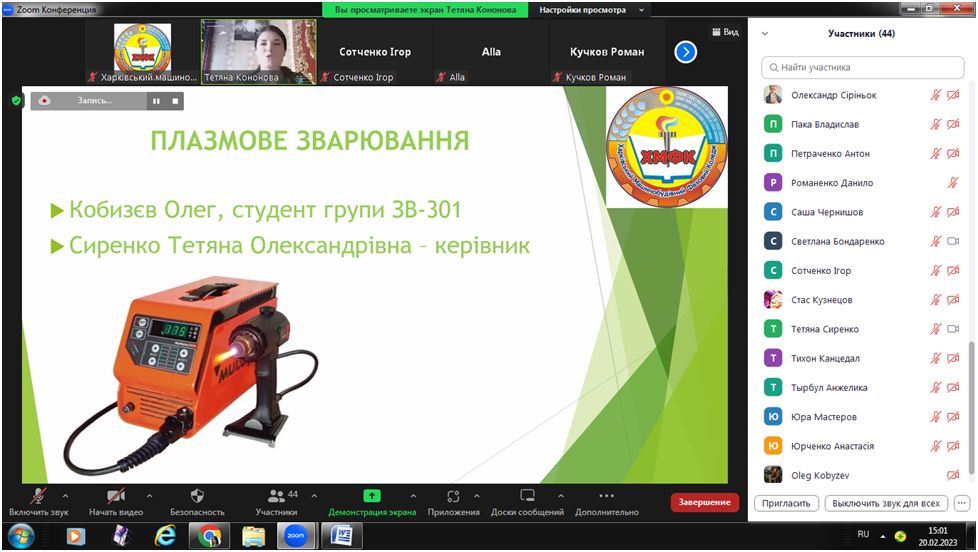Open Участники people icon in toolbar
This screenshot has width=978, height=552.
coord(276,496)
